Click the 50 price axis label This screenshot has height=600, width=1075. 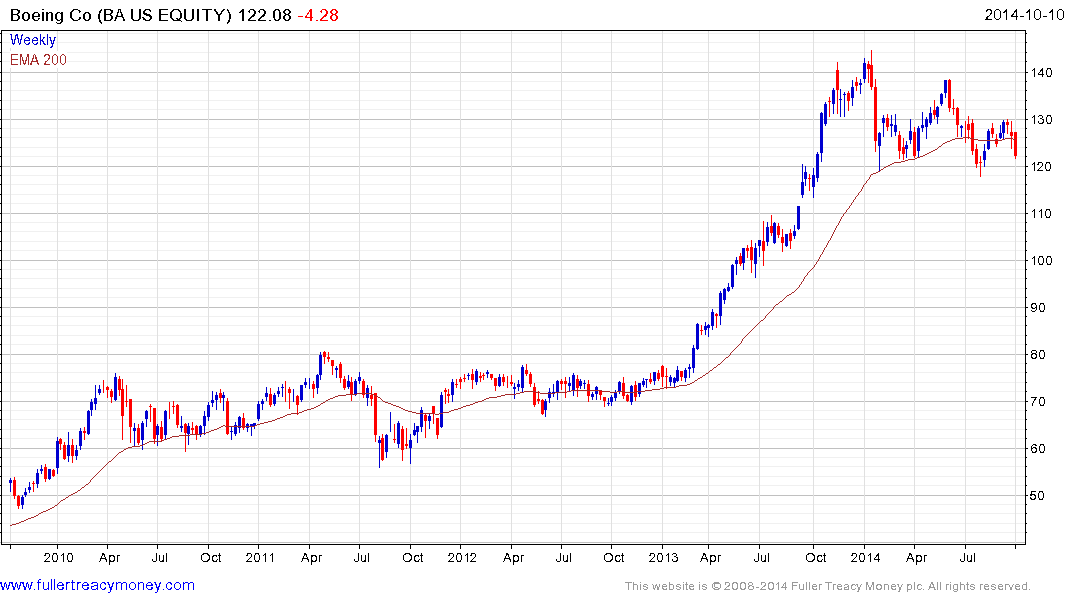click(1038, 496)
